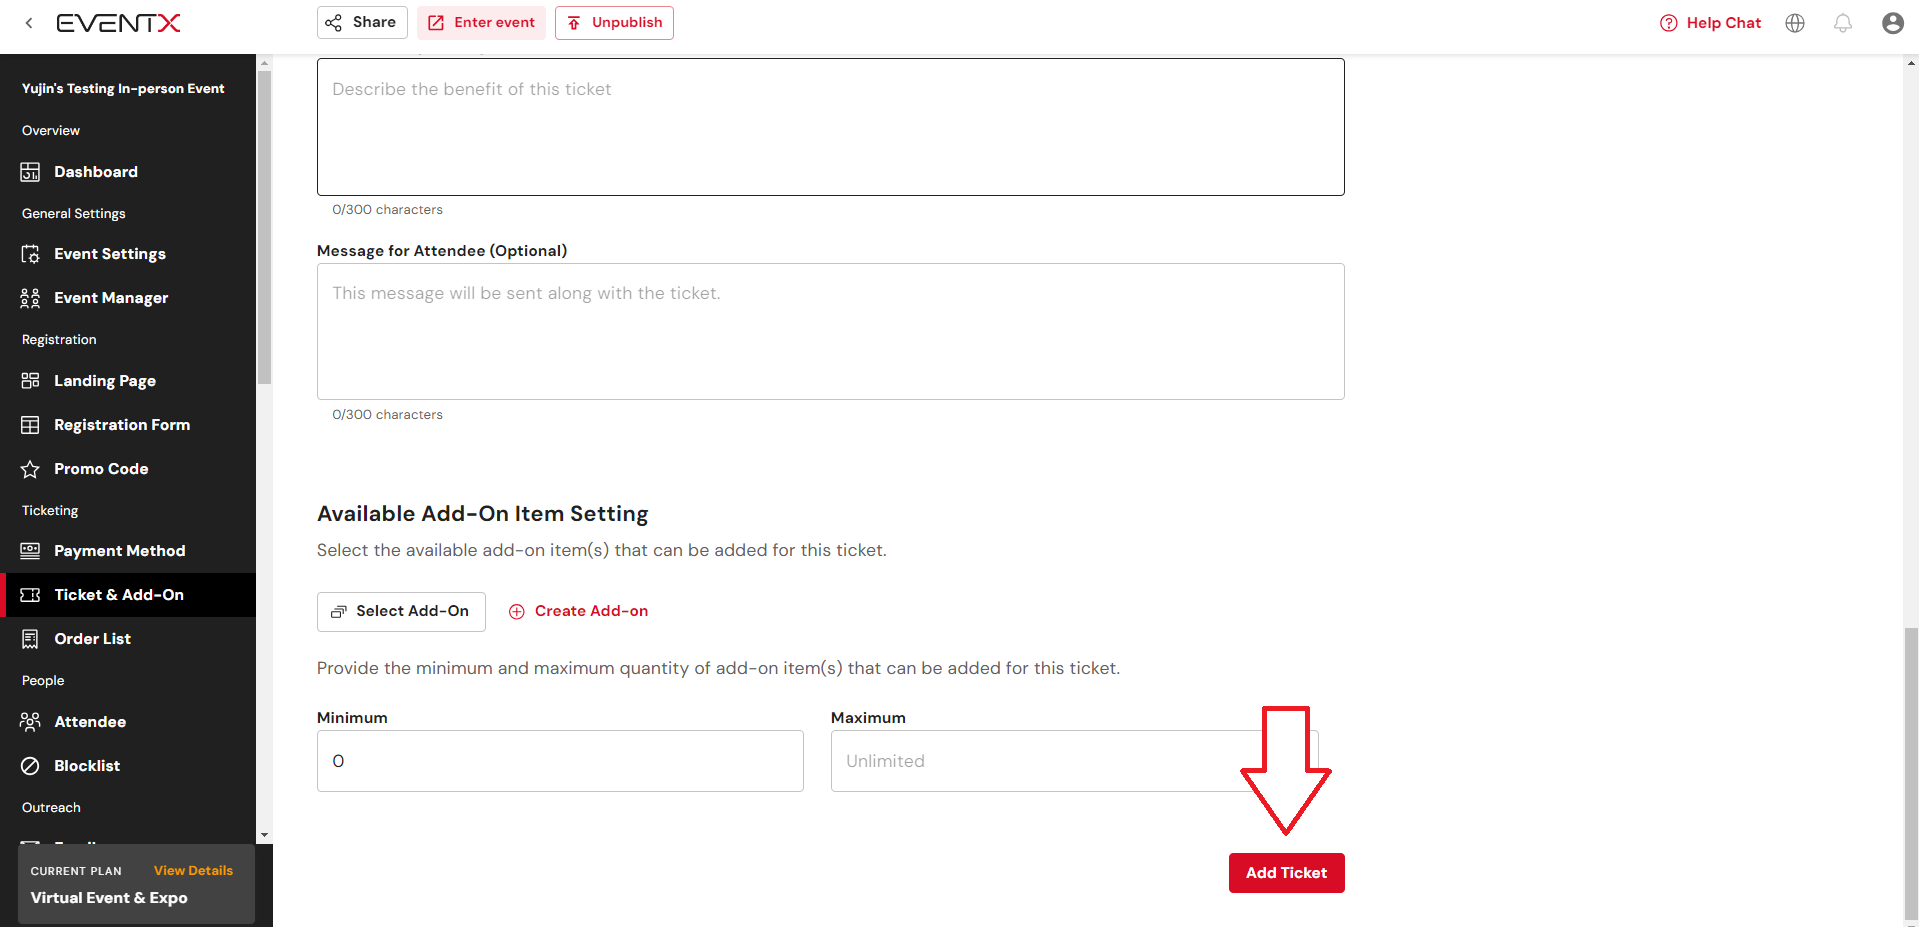Viewport: 1919px width, 927px height.
Task: Click the Blocklist icon
Action: tap(30, 766)
